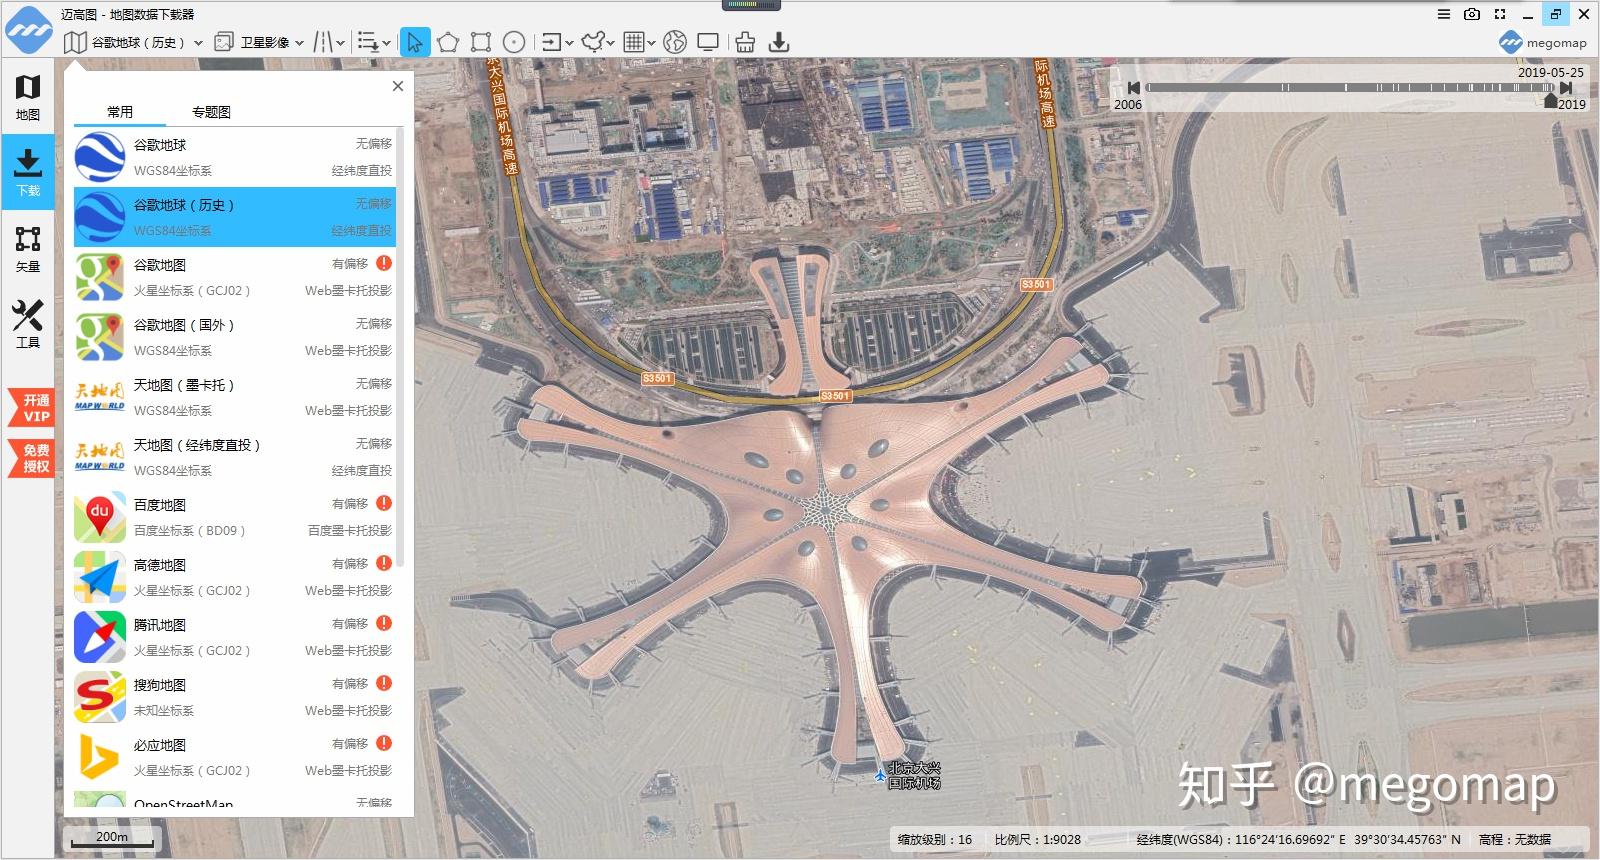
Task: Click the 比例尺：1:9028 status text
Action: (x=1037, y=840)
